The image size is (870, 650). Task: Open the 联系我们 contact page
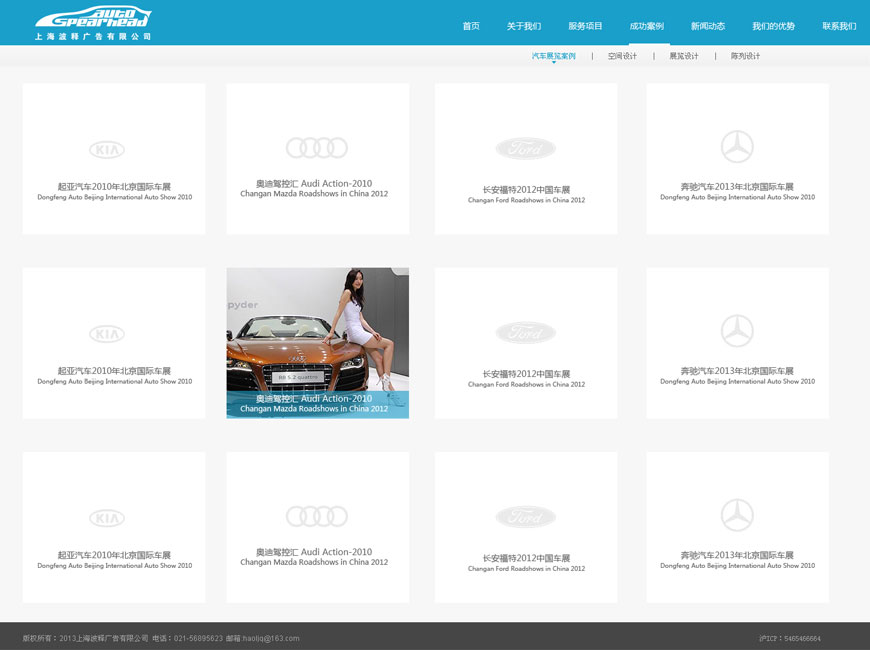click(x=839, y=26)
